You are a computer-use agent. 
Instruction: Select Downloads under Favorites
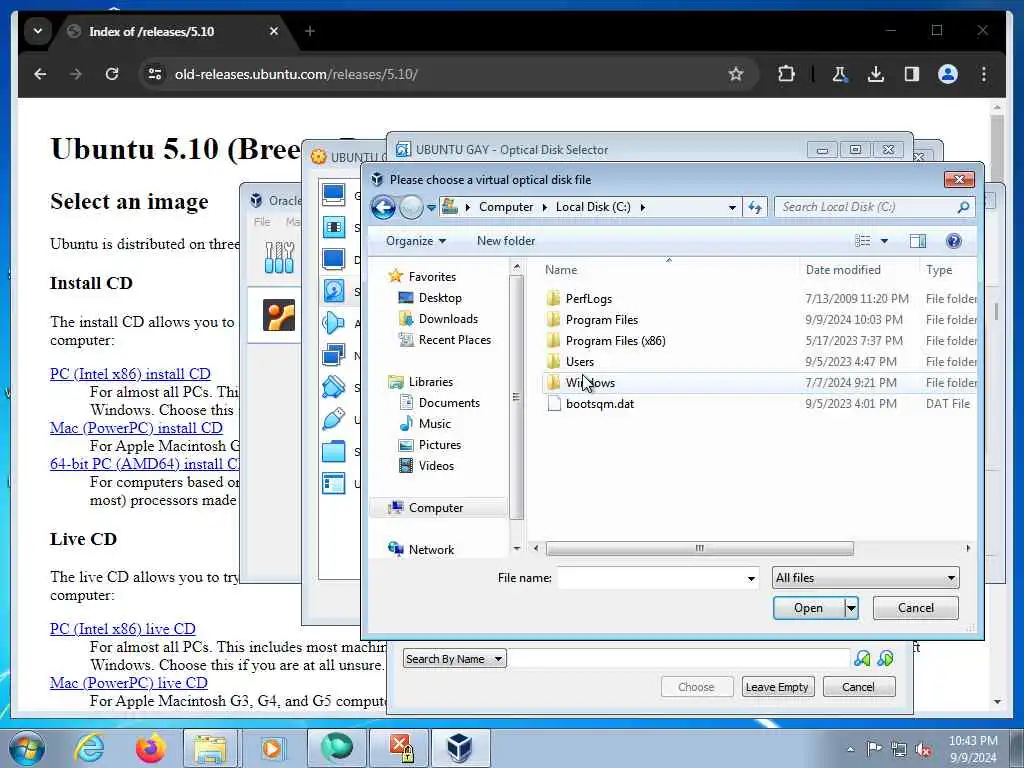tap(448, 319)
